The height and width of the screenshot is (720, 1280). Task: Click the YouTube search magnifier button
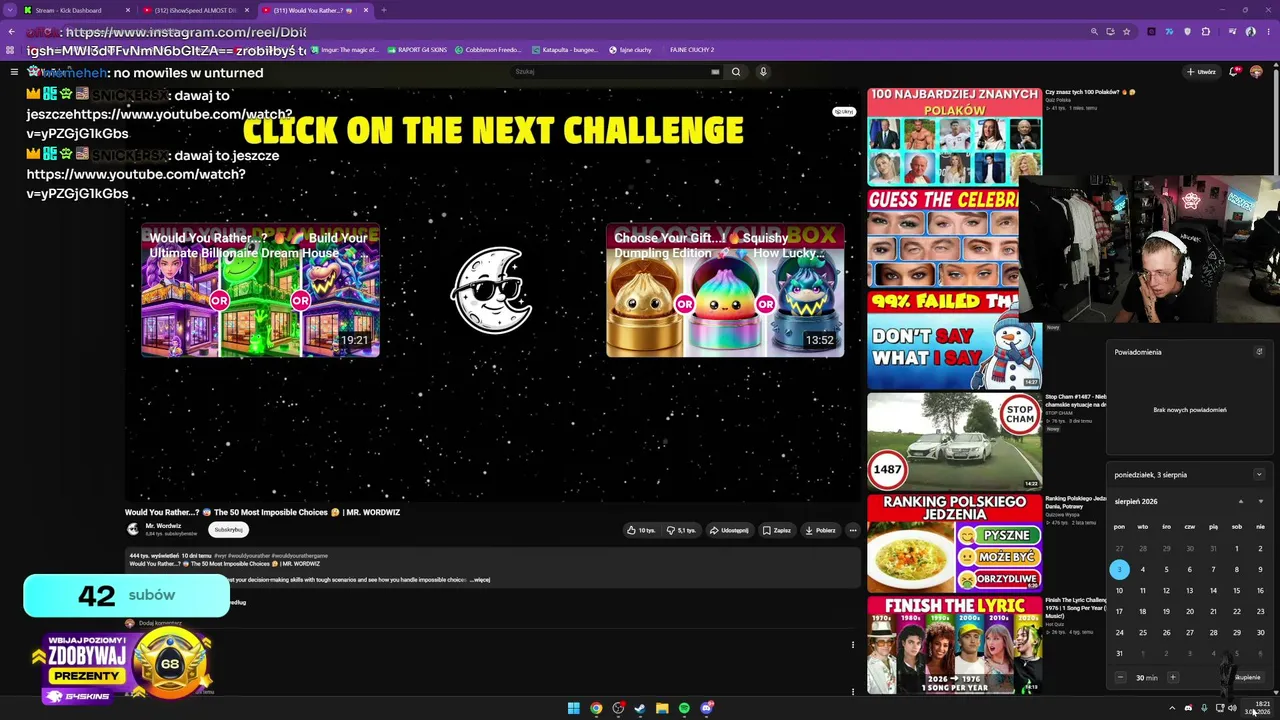[736, 72]
